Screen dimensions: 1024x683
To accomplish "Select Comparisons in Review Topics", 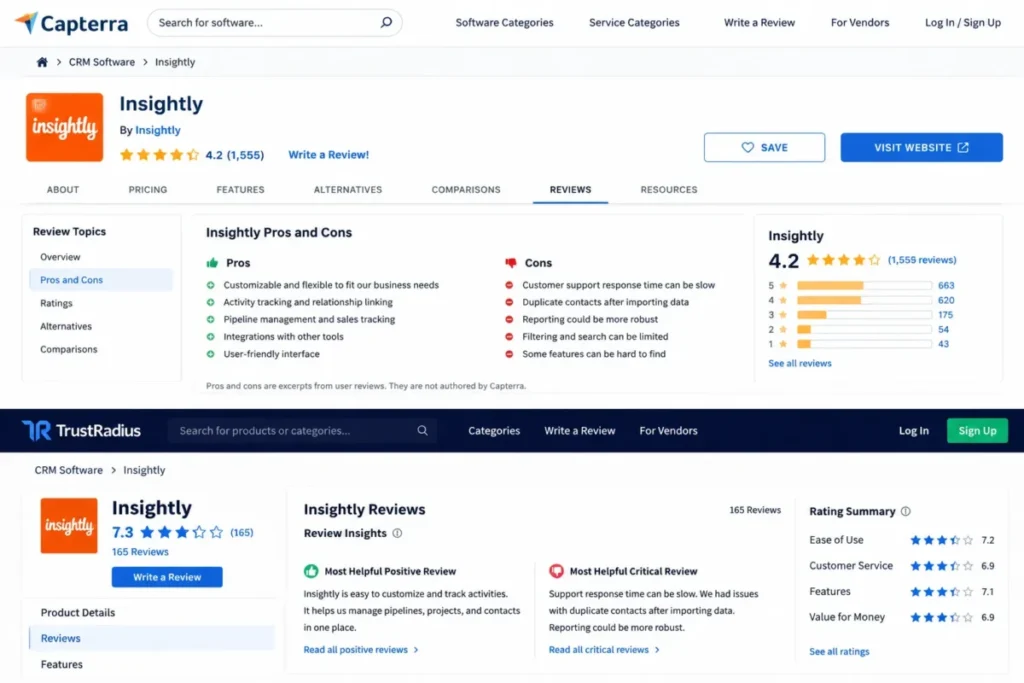I will 69,349.
